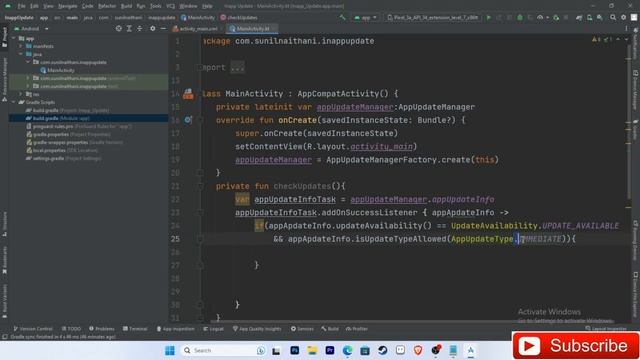Hide the Project panel with minus icon
This screenshot has width=640, height=360.
coord(163,29)
